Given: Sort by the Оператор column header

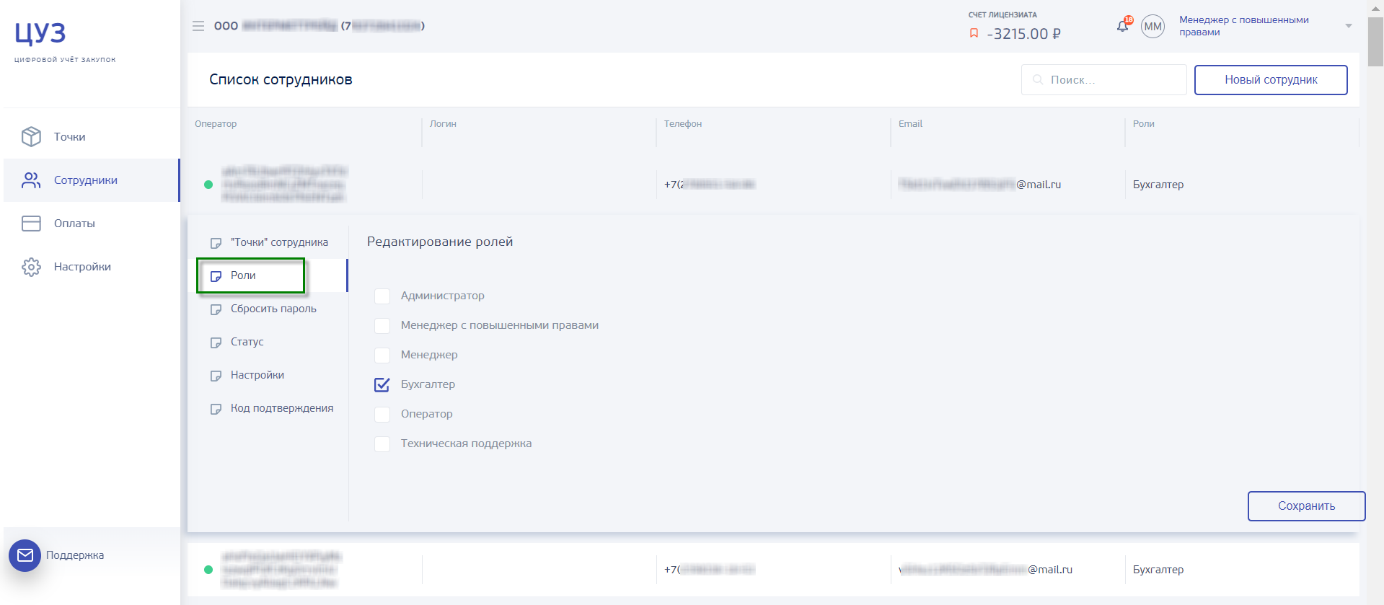Looking at the screenshot, I should tap(215, 124).
